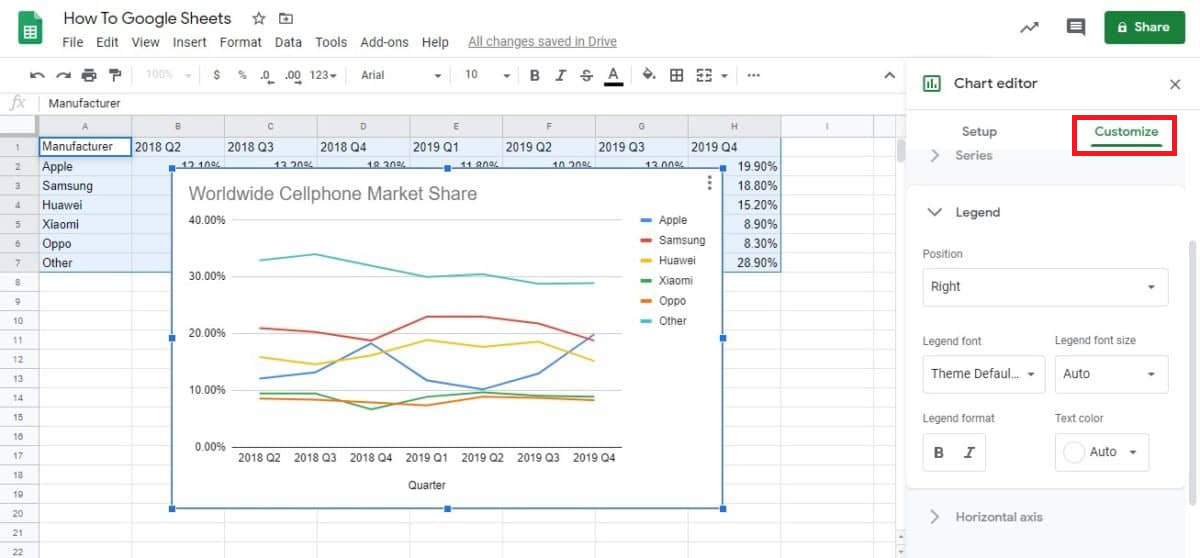Open the comments history icon
The width and height of the screenshot is (1200, 558).
pyautogui.click(x=1076, y=28)
